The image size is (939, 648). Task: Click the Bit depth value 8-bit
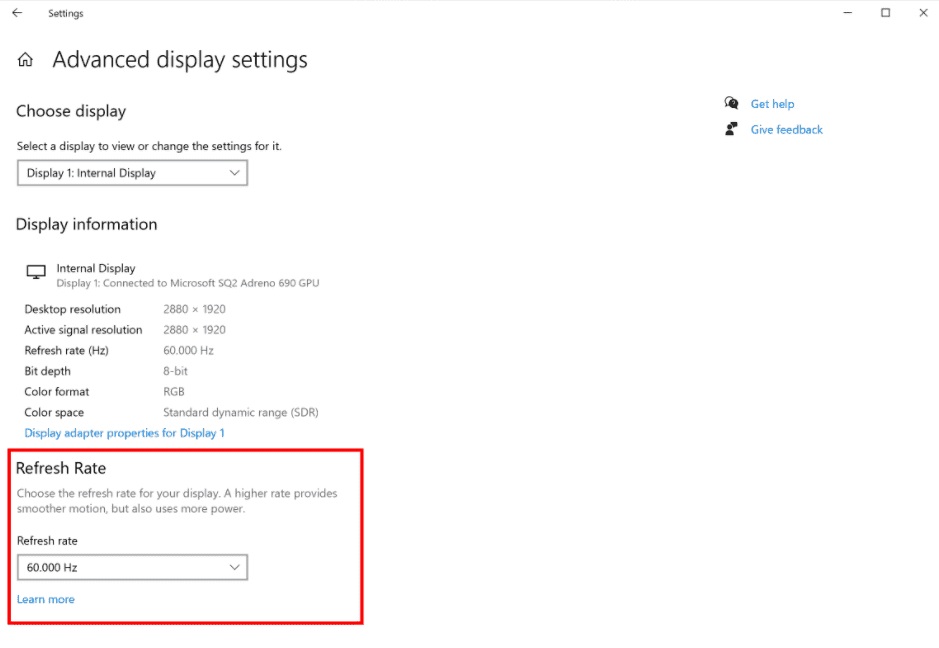[175, 371]
